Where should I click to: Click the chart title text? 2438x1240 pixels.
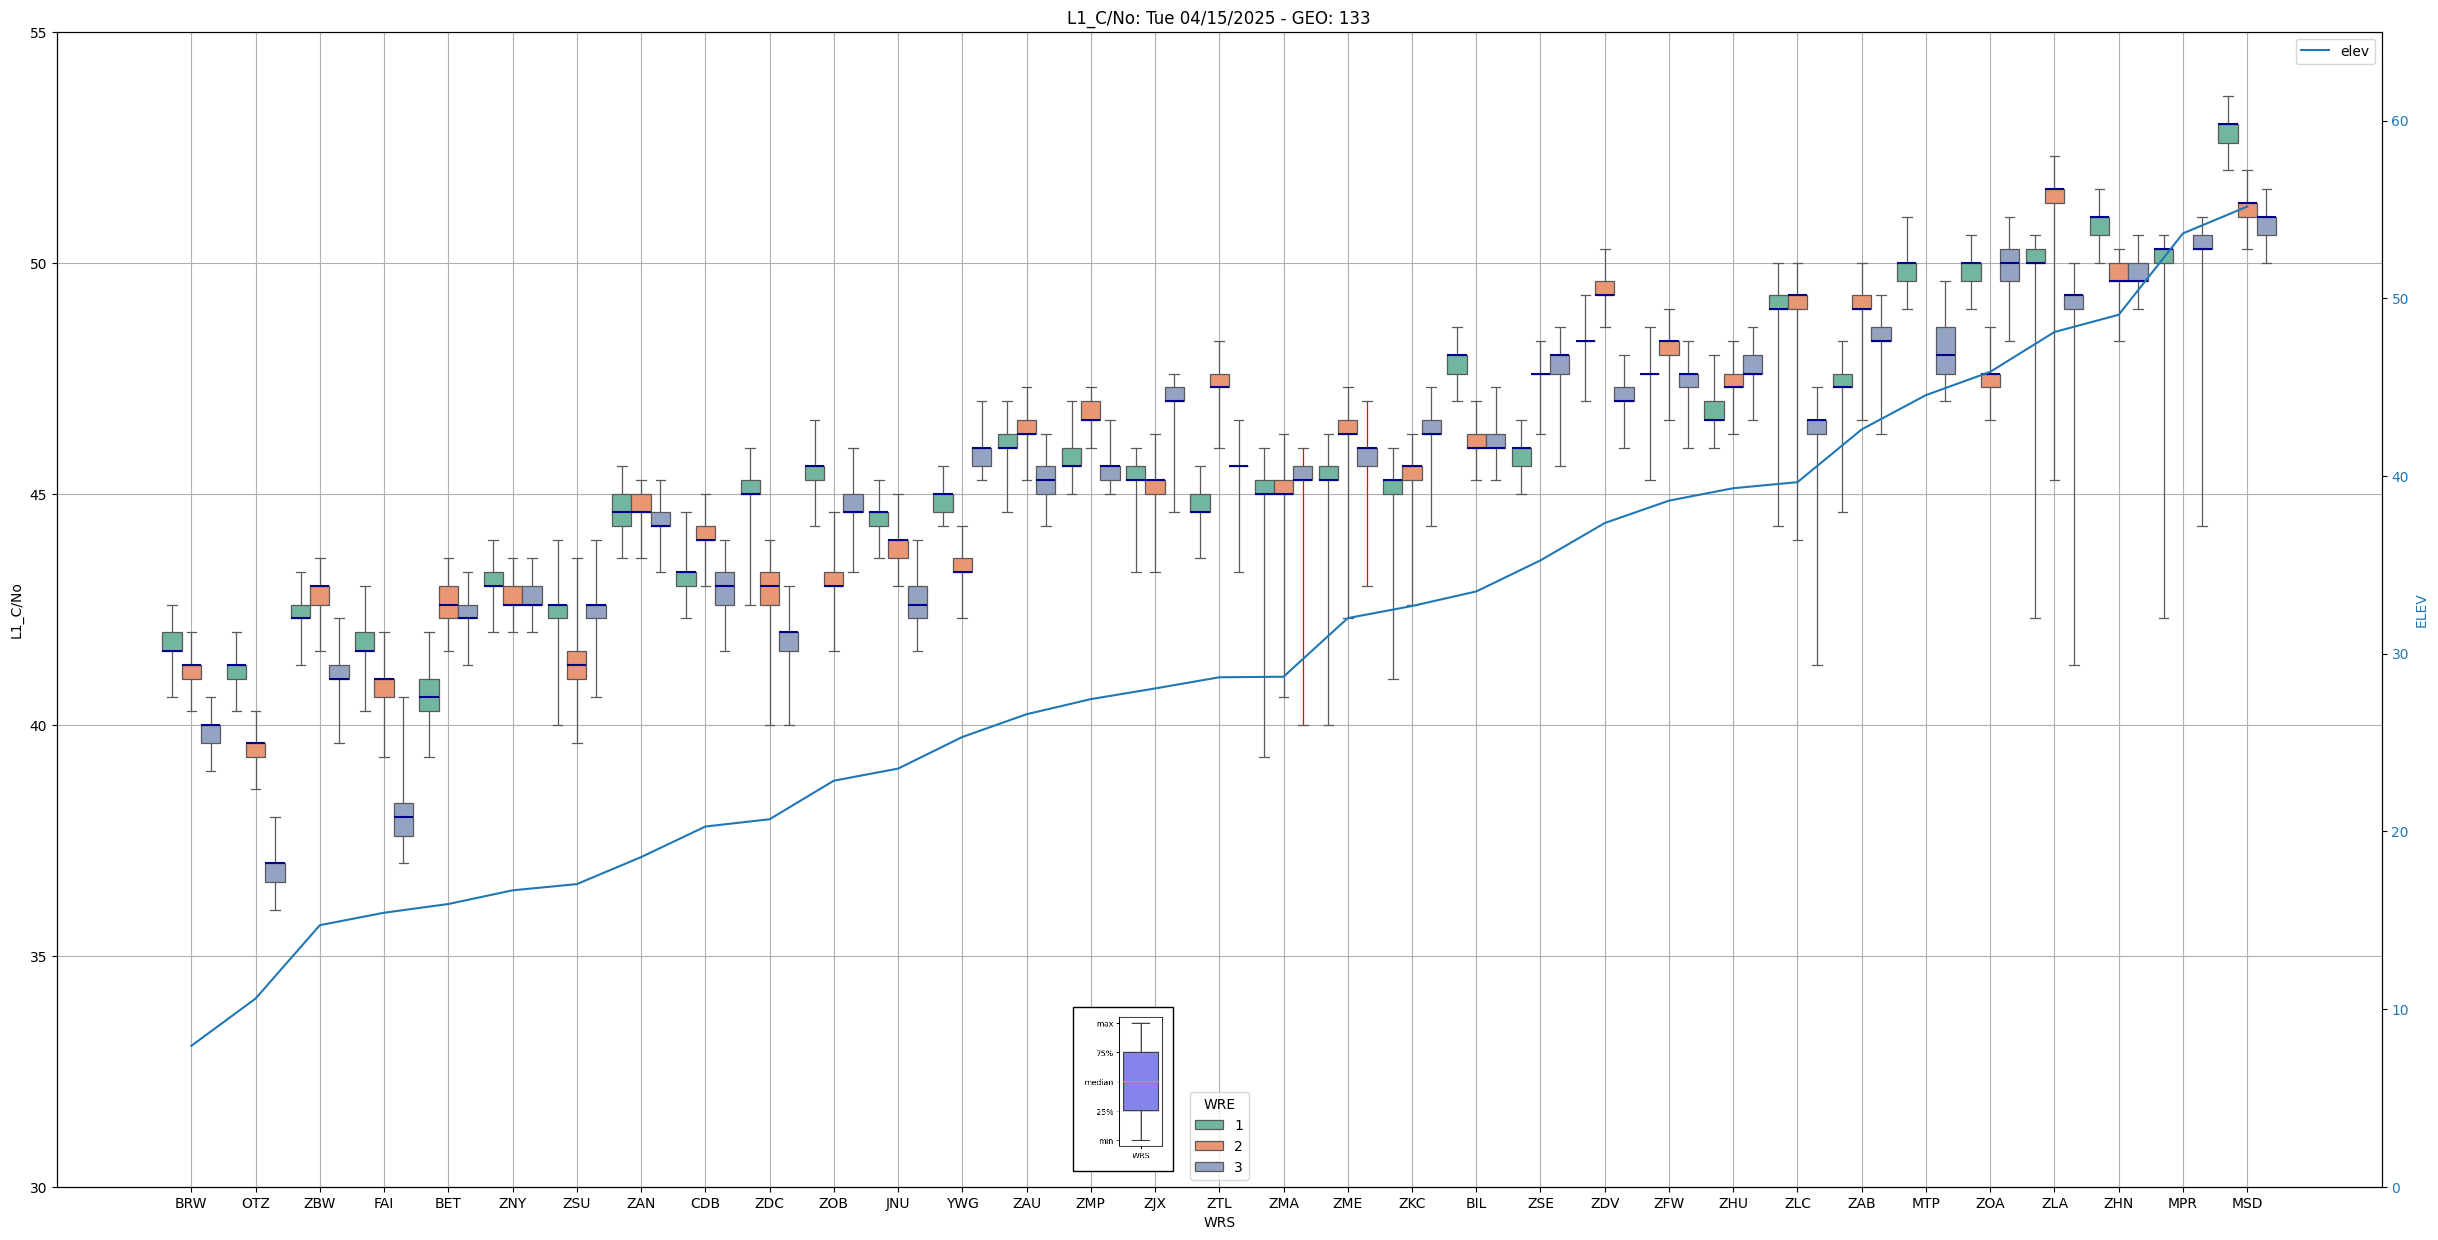[x=1218, y=18]
